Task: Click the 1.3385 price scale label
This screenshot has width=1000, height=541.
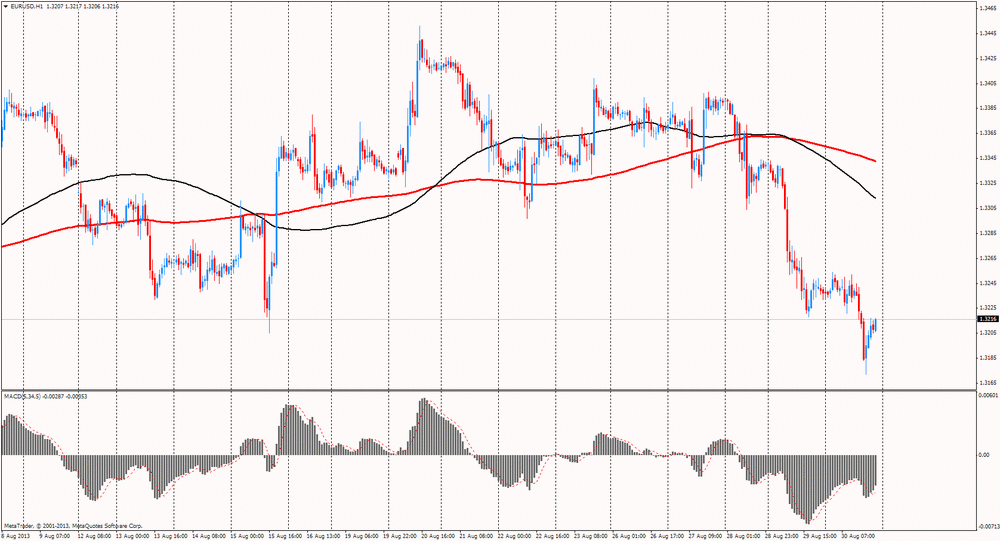Action: pos(987,108)
